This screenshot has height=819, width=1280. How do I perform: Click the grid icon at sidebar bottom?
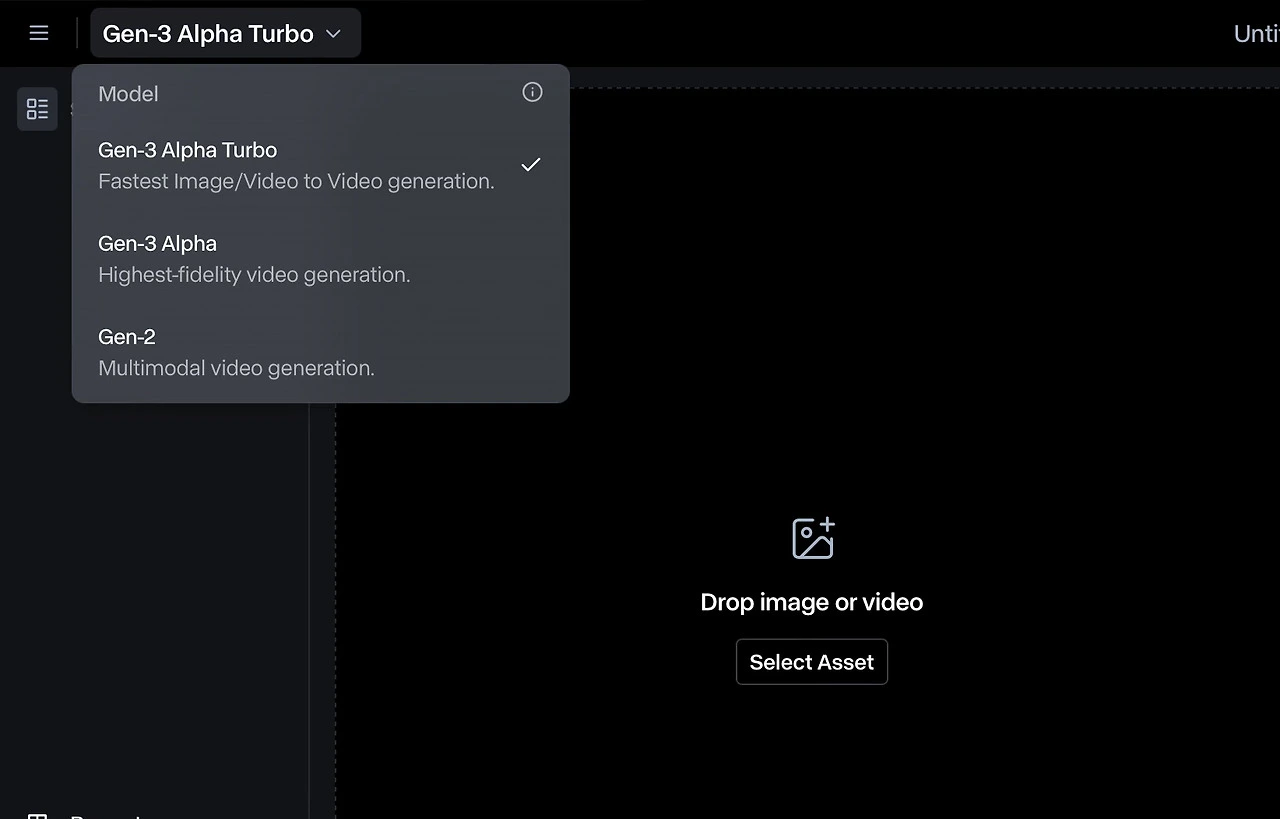(x=37, y=816)
